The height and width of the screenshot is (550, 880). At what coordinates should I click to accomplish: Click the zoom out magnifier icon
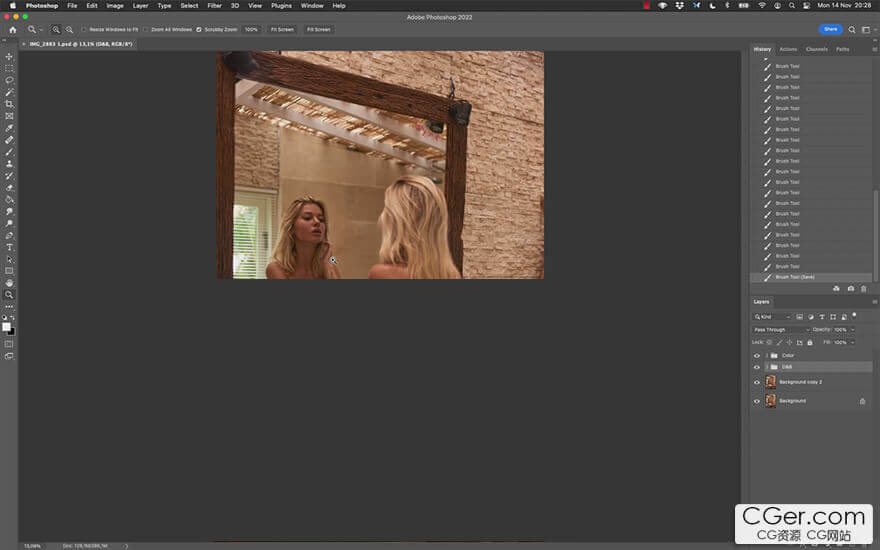[x=69, y=30]
